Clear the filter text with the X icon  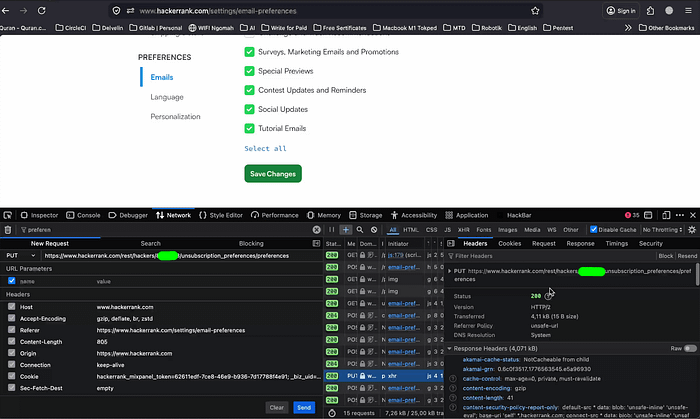pyautogui.click(x=317, y=230)
